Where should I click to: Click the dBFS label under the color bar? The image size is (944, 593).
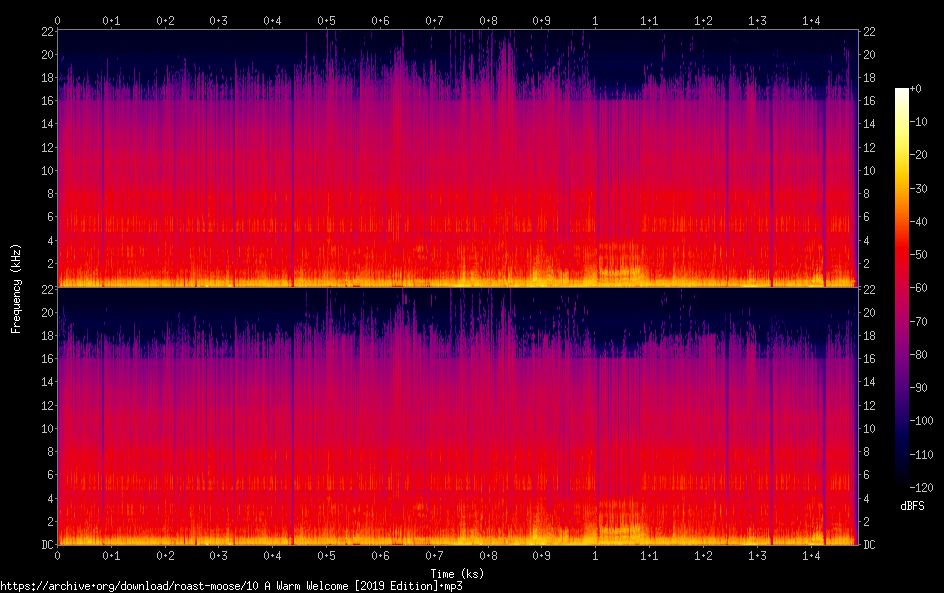(911, 506)
